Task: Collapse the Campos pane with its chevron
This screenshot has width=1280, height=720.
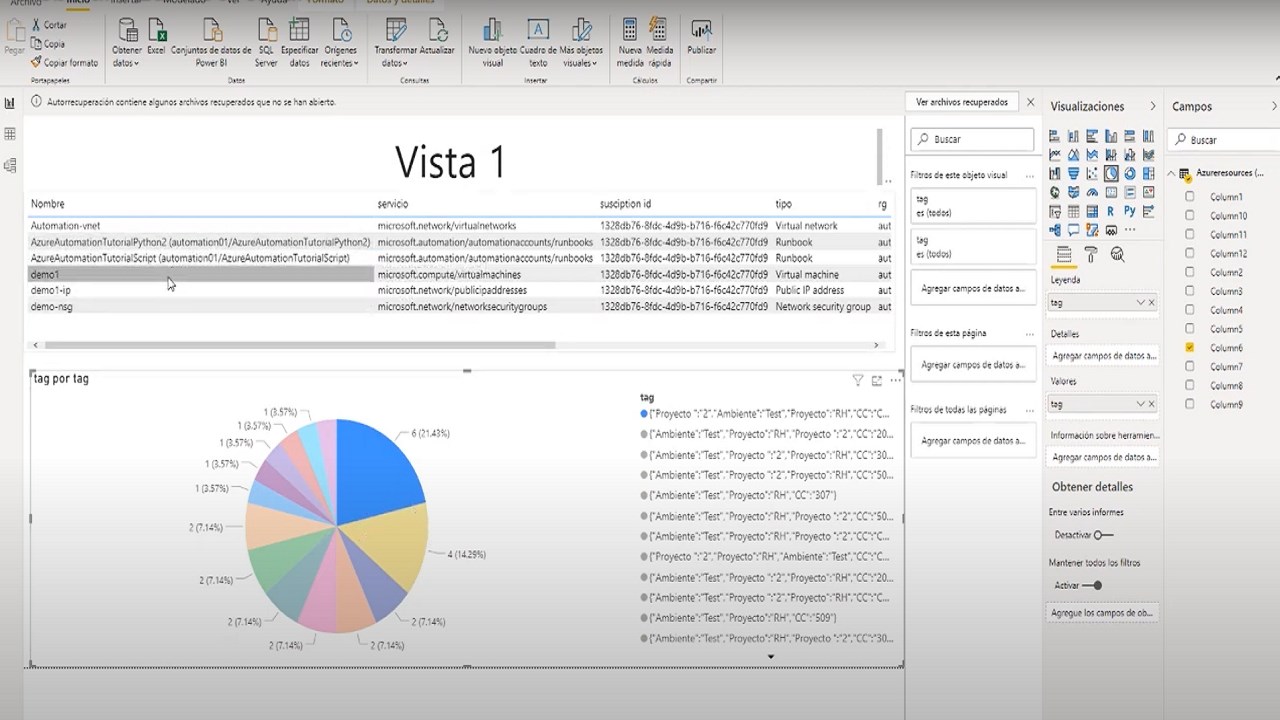Action: [x=1273, y=106]
